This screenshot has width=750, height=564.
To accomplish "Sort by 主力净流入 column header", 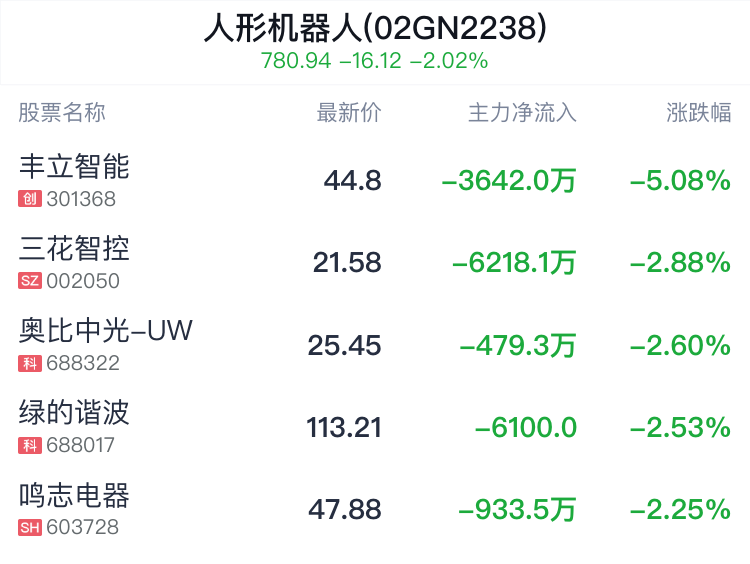I will point(522,113).
